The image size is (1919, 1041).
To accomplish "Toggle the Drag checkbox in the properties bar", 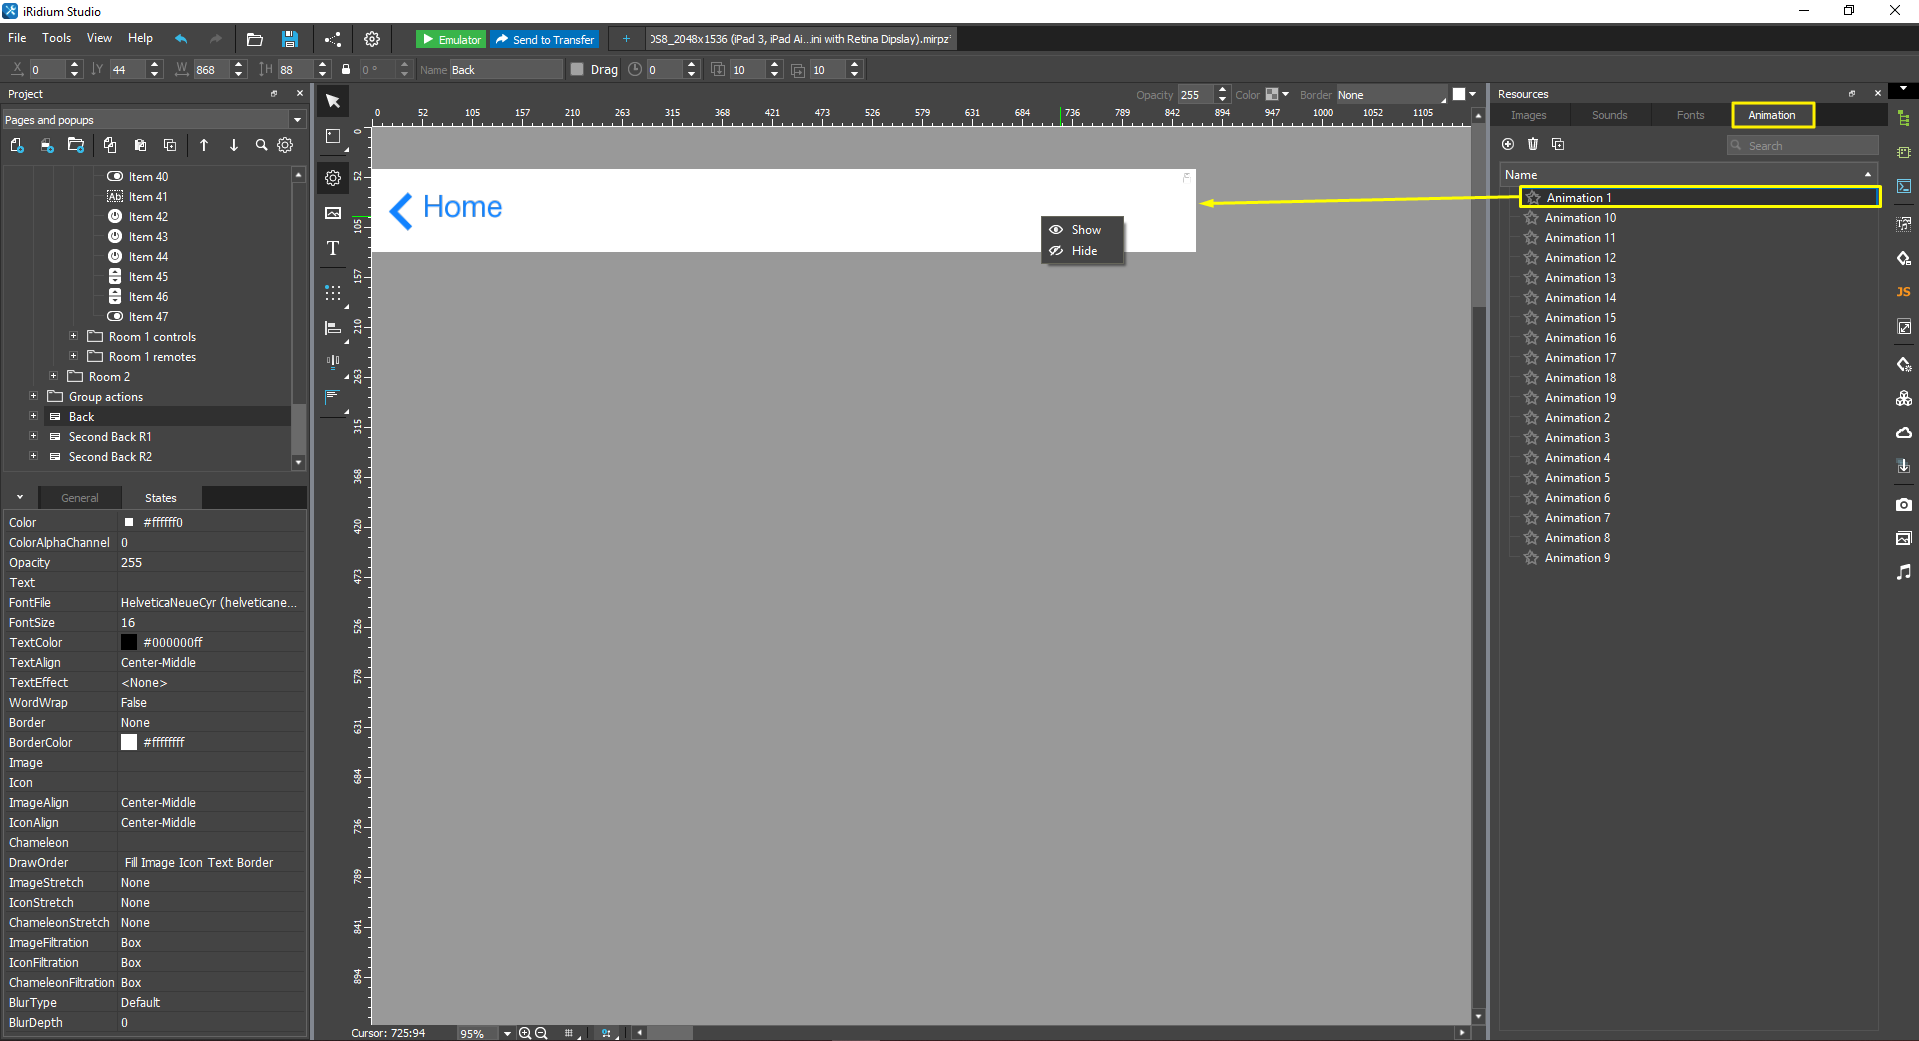I will pyautogui.click(x=576, y=69).
